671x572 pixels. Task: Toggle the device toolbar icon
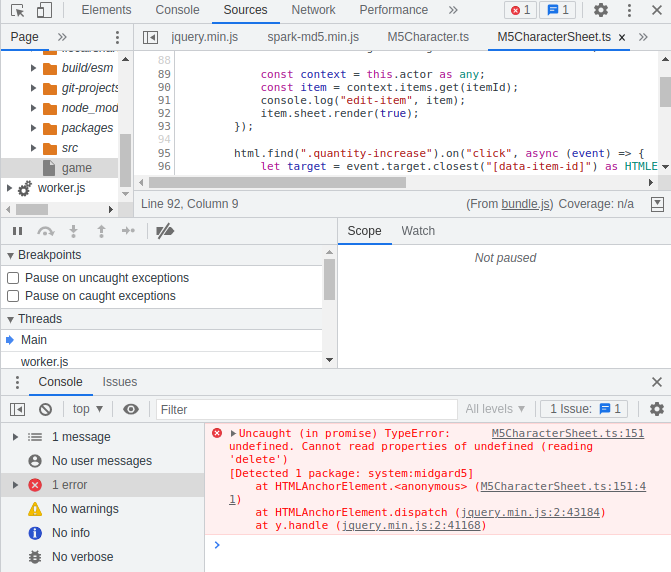pyautogui.click(x=44, y=10)
